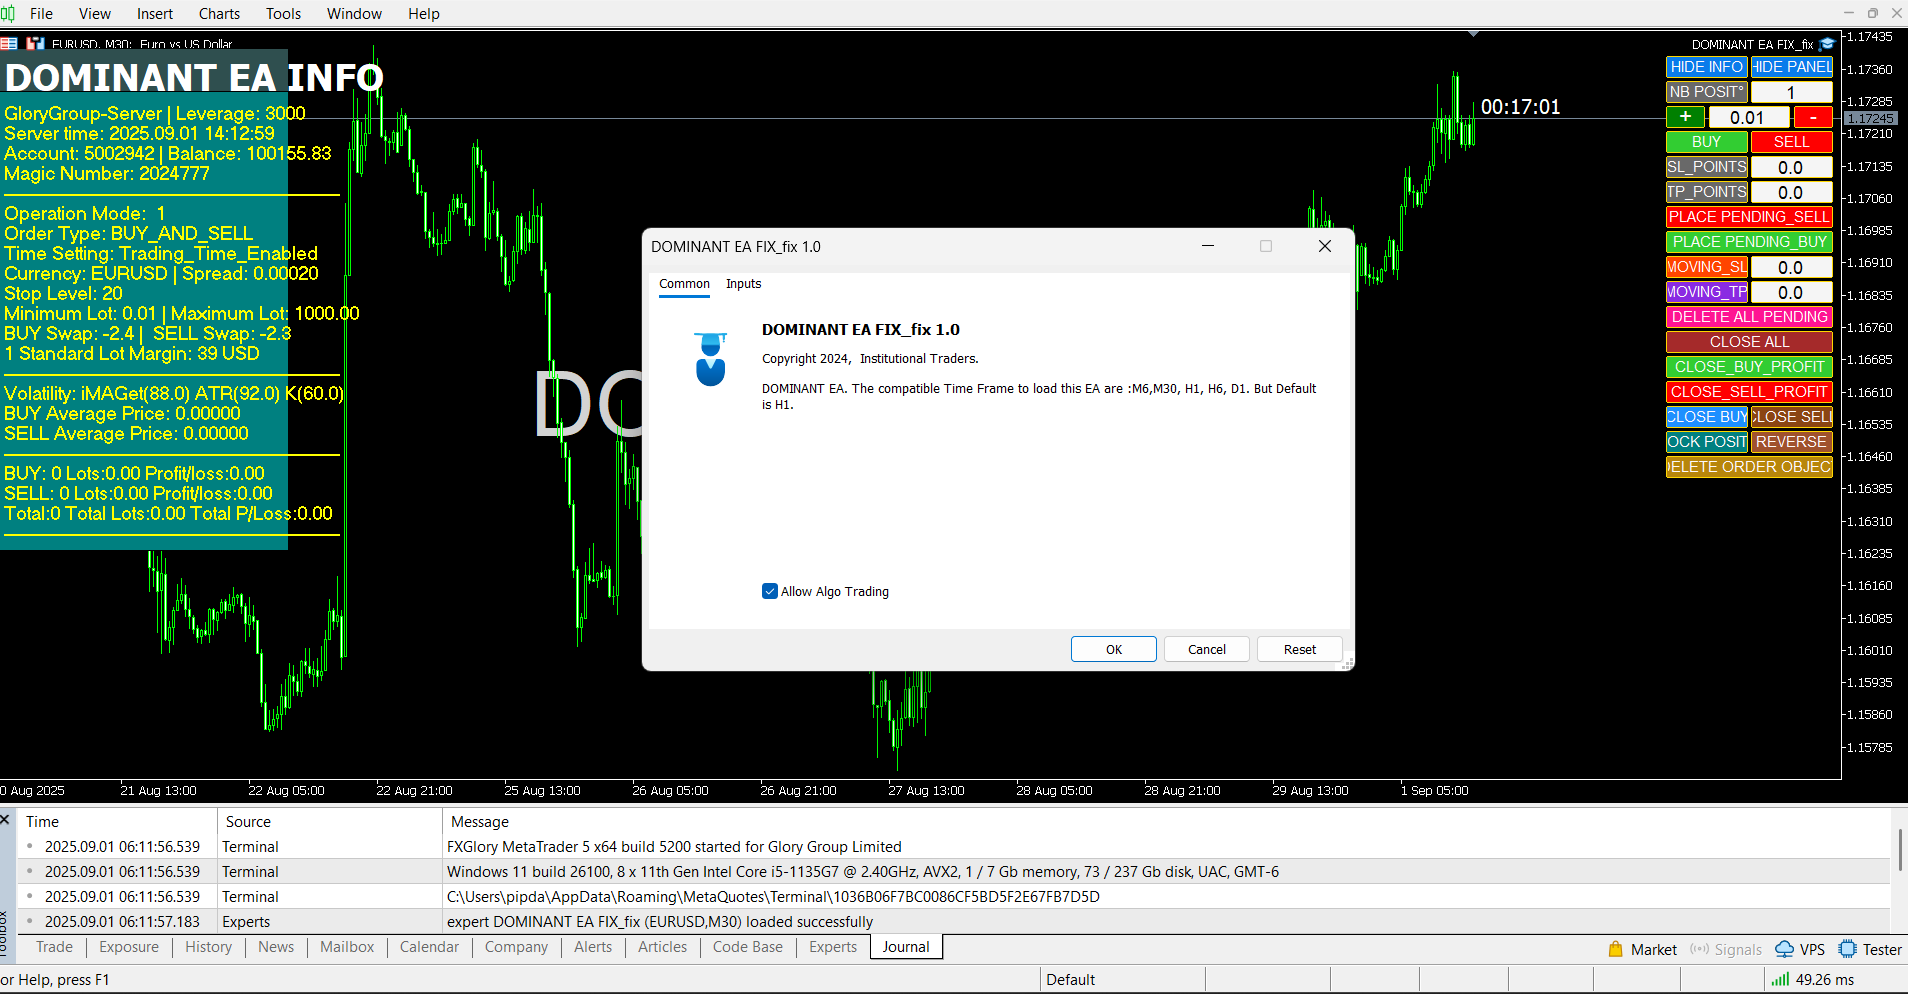Decrease lot size with red minus button
Screen dimensions: 1908x994
pos(1813,117)
